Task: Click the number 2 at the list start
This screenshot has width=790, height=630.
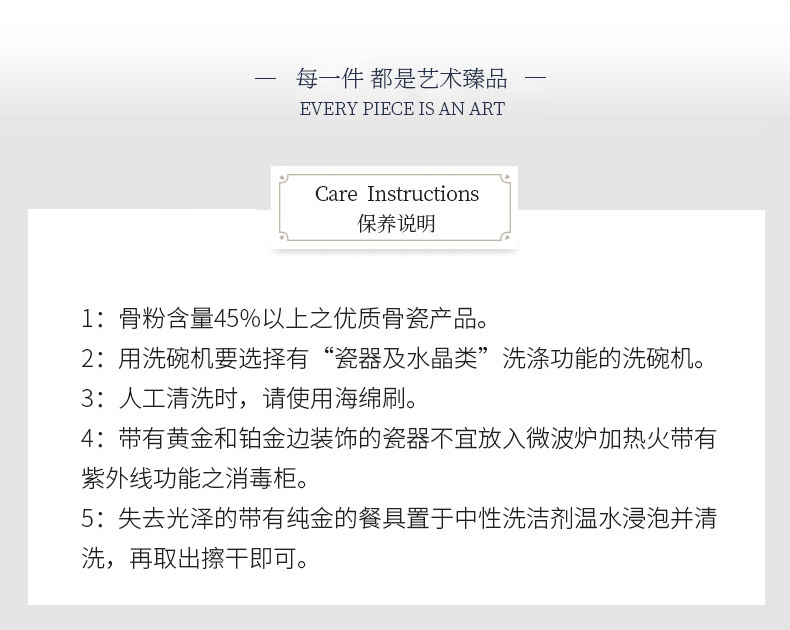Action: click(88, 359)
